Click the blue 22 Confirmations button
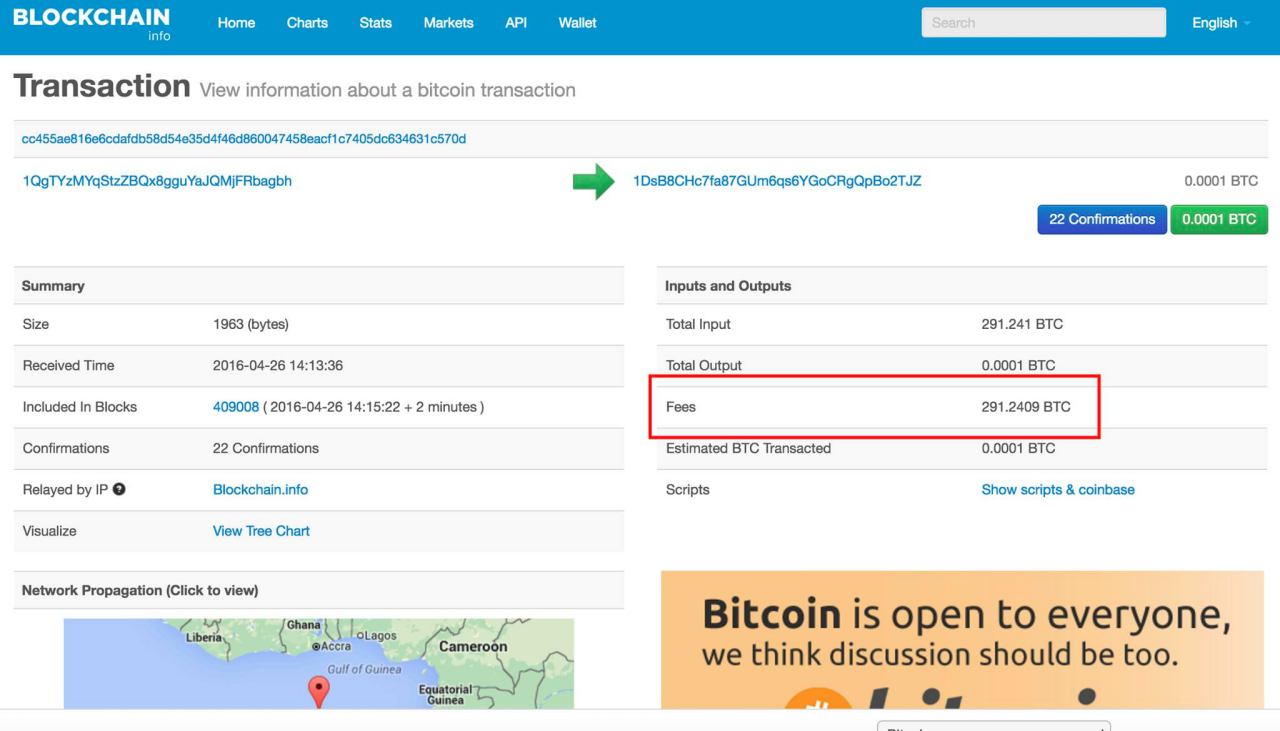This screenshot has width=1280, height=731. [x=1102, y=220]
